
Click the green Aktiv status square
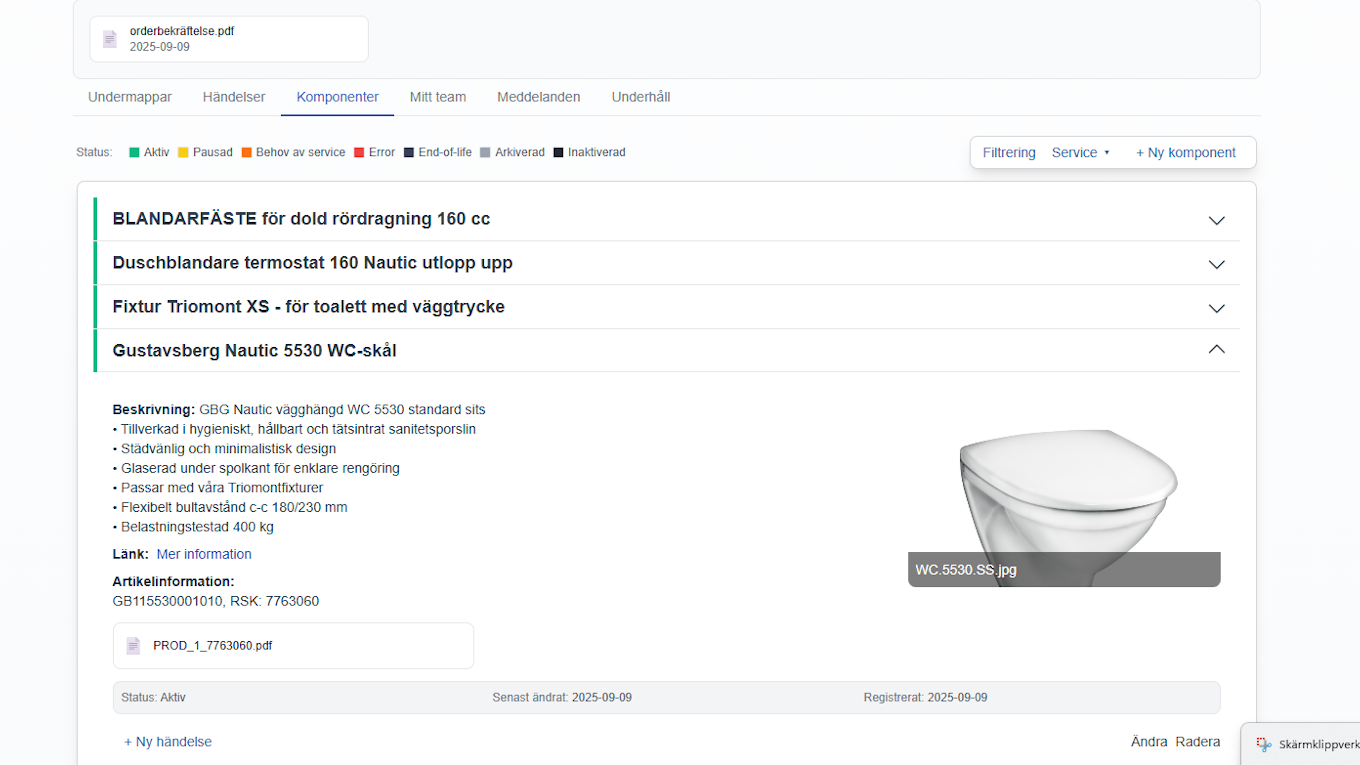[134, 153]
